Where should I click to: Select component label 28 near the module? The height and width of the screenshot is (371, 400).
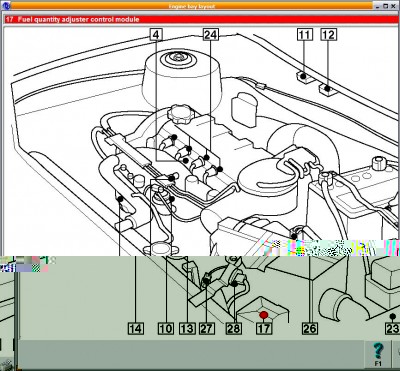234,329
